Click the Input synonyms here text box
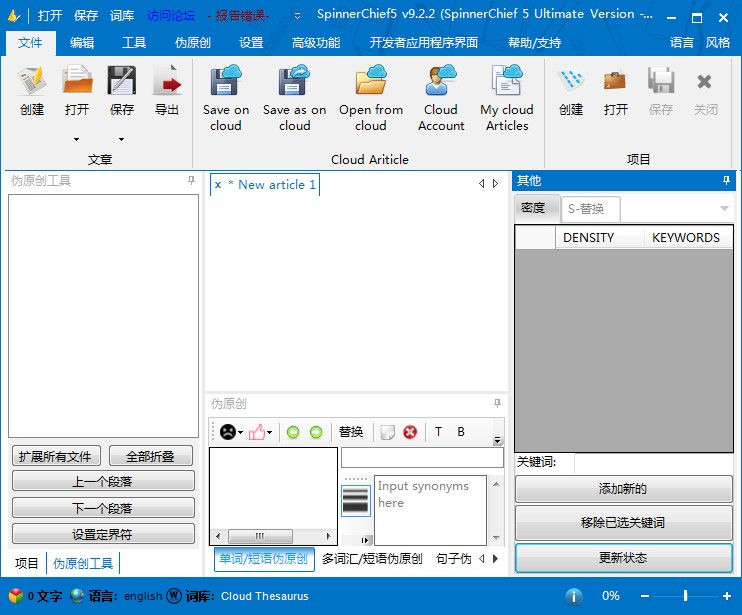The image size is (742, 615). pos(430,510)
